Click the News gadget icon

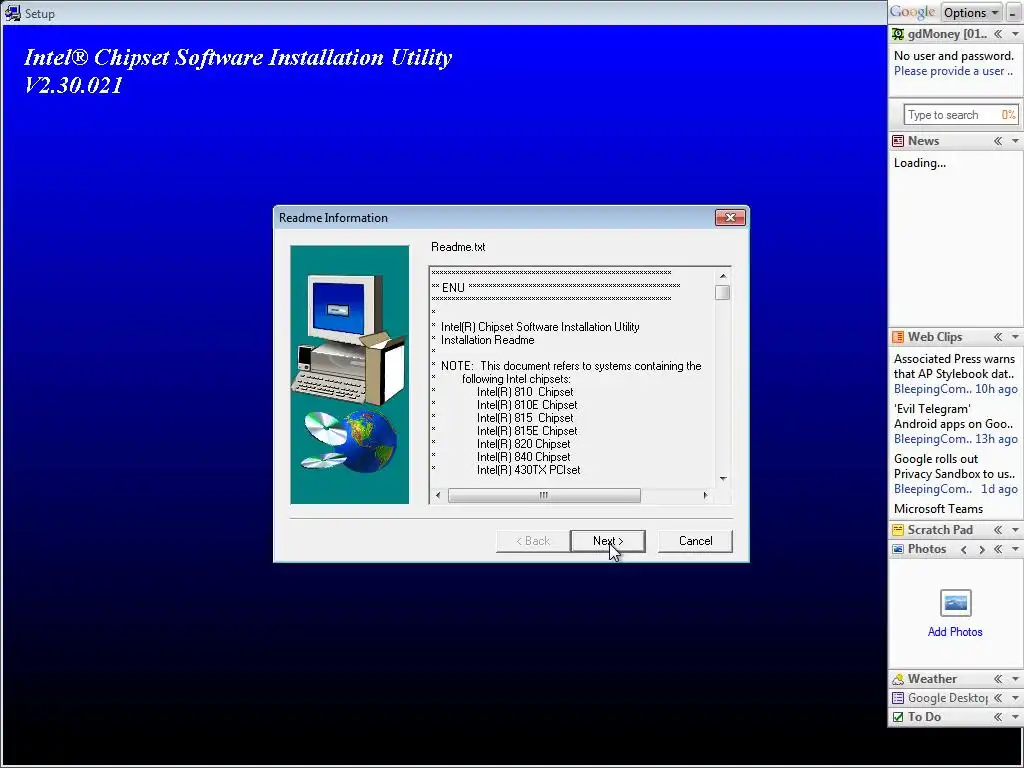(x=898, y=141)
